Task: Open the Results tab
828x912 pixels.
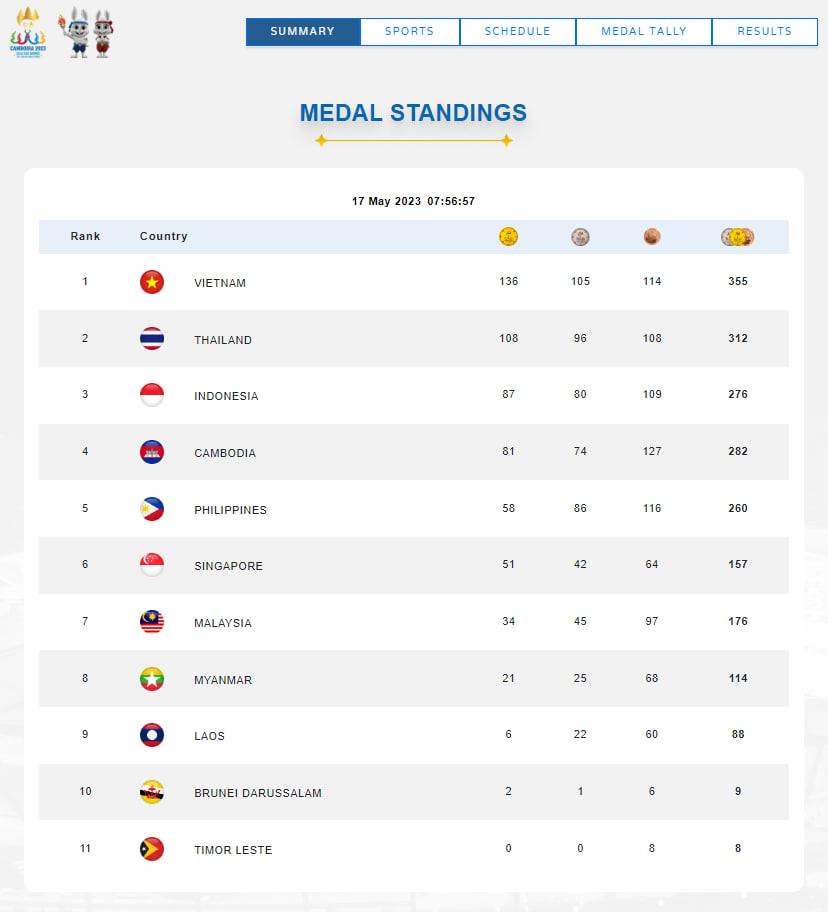Action: tap(765, 32)
